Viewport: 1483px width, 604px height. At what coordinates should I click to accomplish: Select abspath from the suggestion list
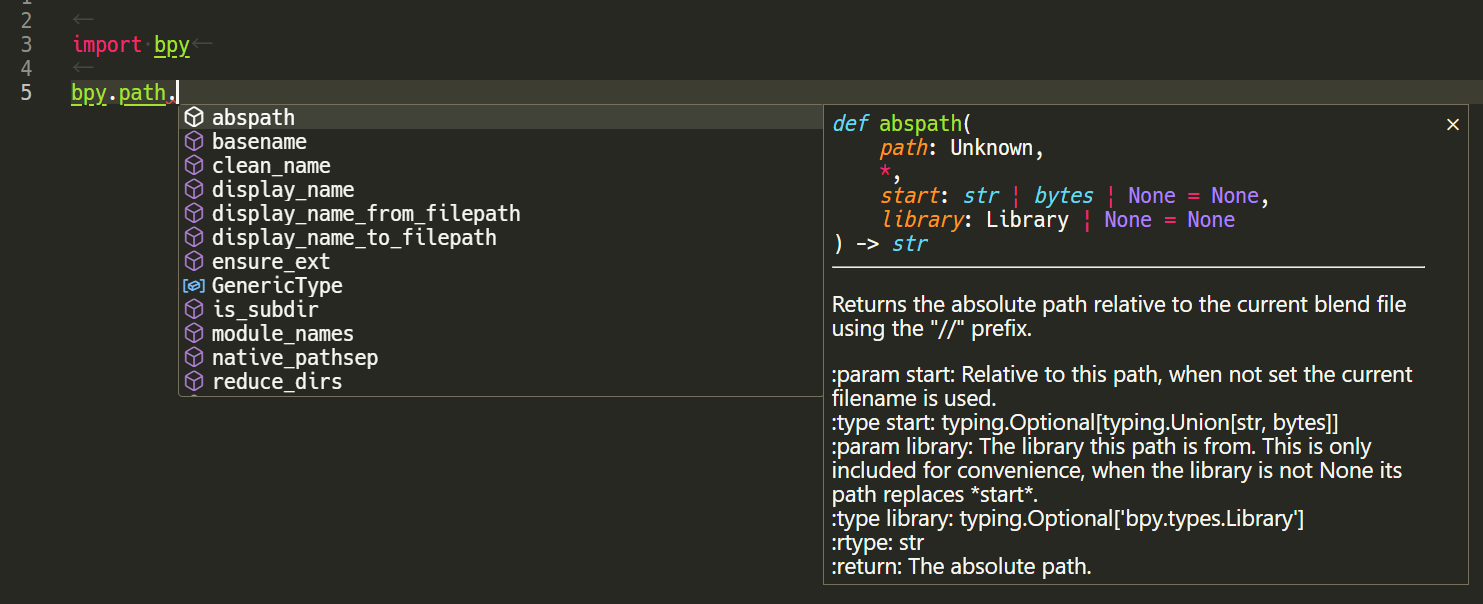point(253,117)
